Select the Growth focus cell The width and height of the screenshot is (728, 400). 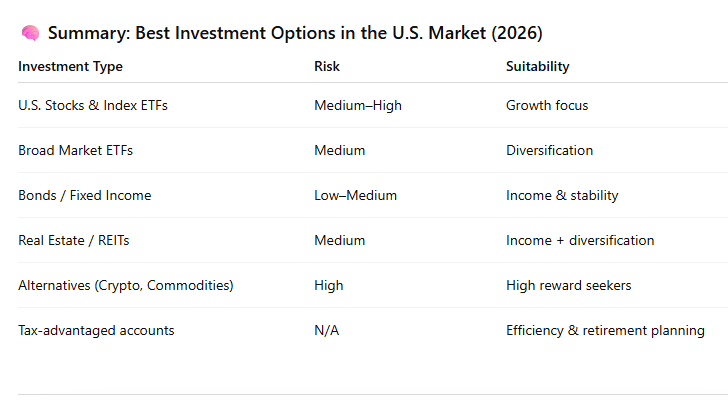pyautogui.click(x=548, y=105)
